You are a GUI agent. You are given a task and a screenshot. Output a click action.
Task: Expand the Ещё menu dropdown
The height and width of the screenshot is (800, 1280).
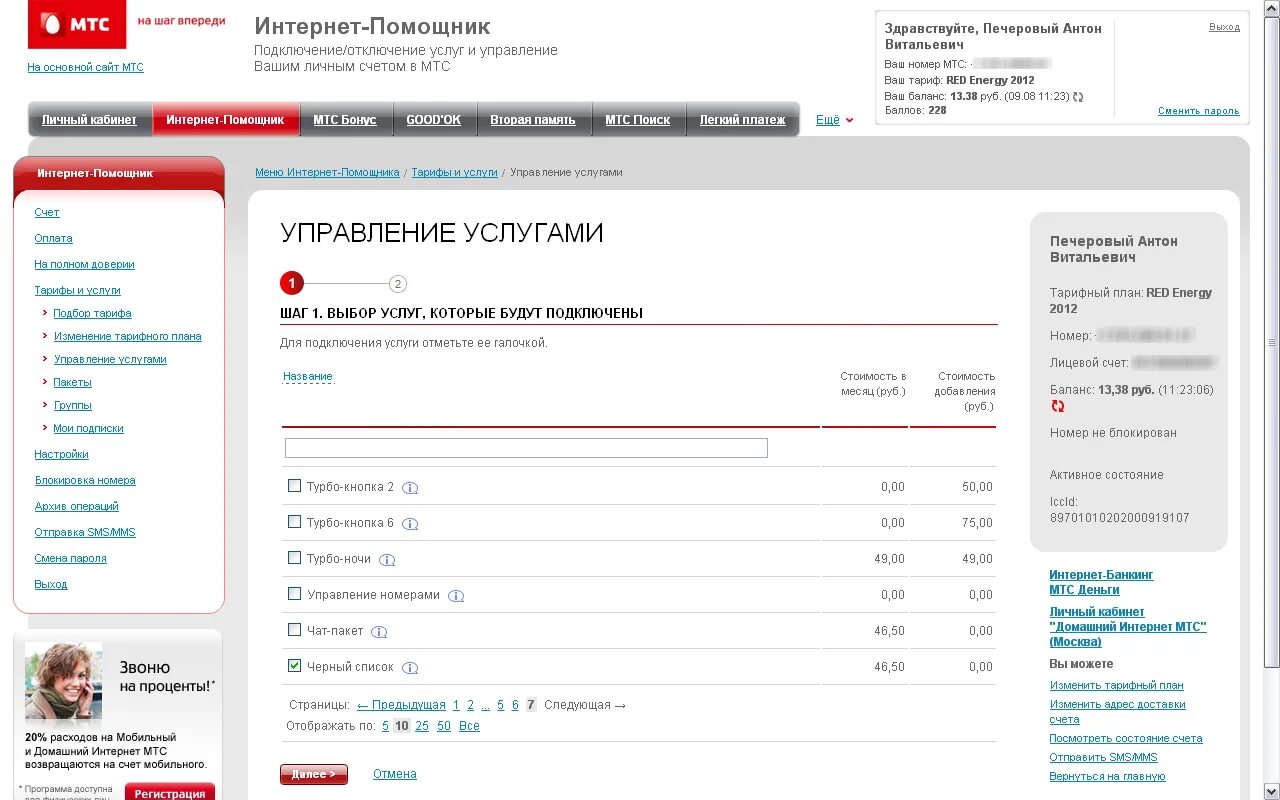pyautogui.click(x=835, y=120)
